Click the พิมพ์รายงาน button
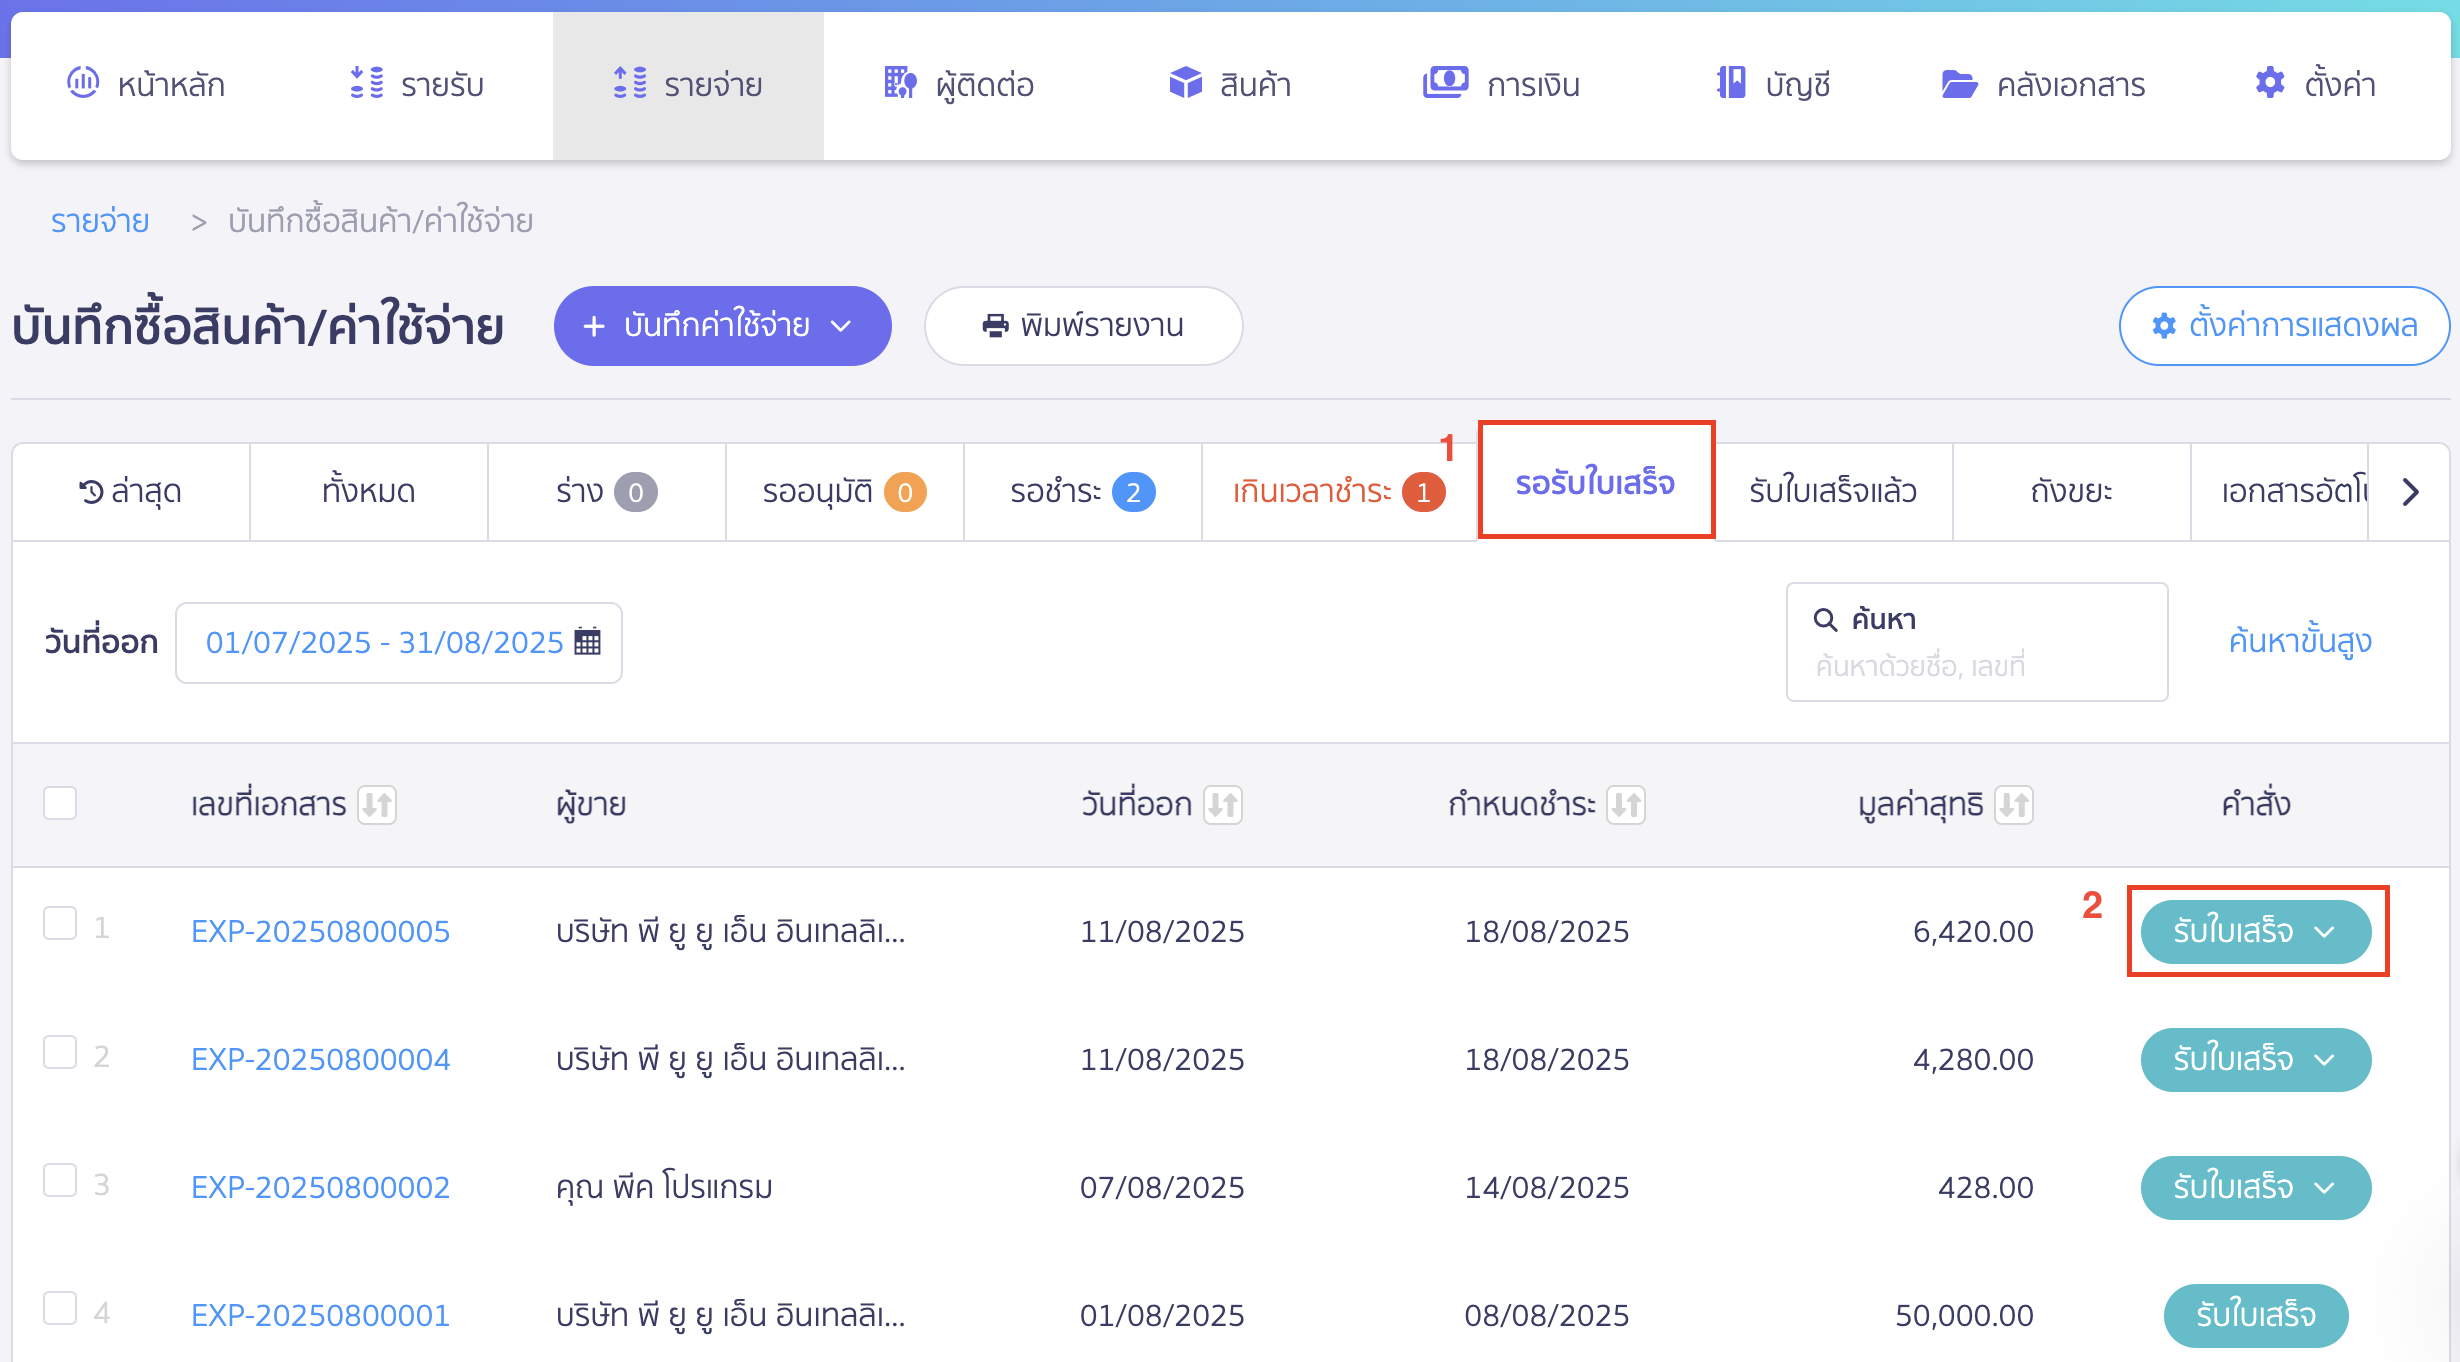The height and width of the screenshot is (1362, 2460). click(1084, 326)
